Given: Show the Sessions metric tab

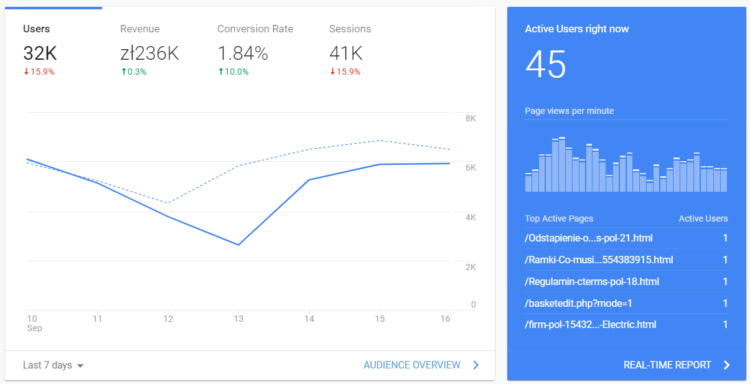Looking at the screenshot, I should pos(350,51).
